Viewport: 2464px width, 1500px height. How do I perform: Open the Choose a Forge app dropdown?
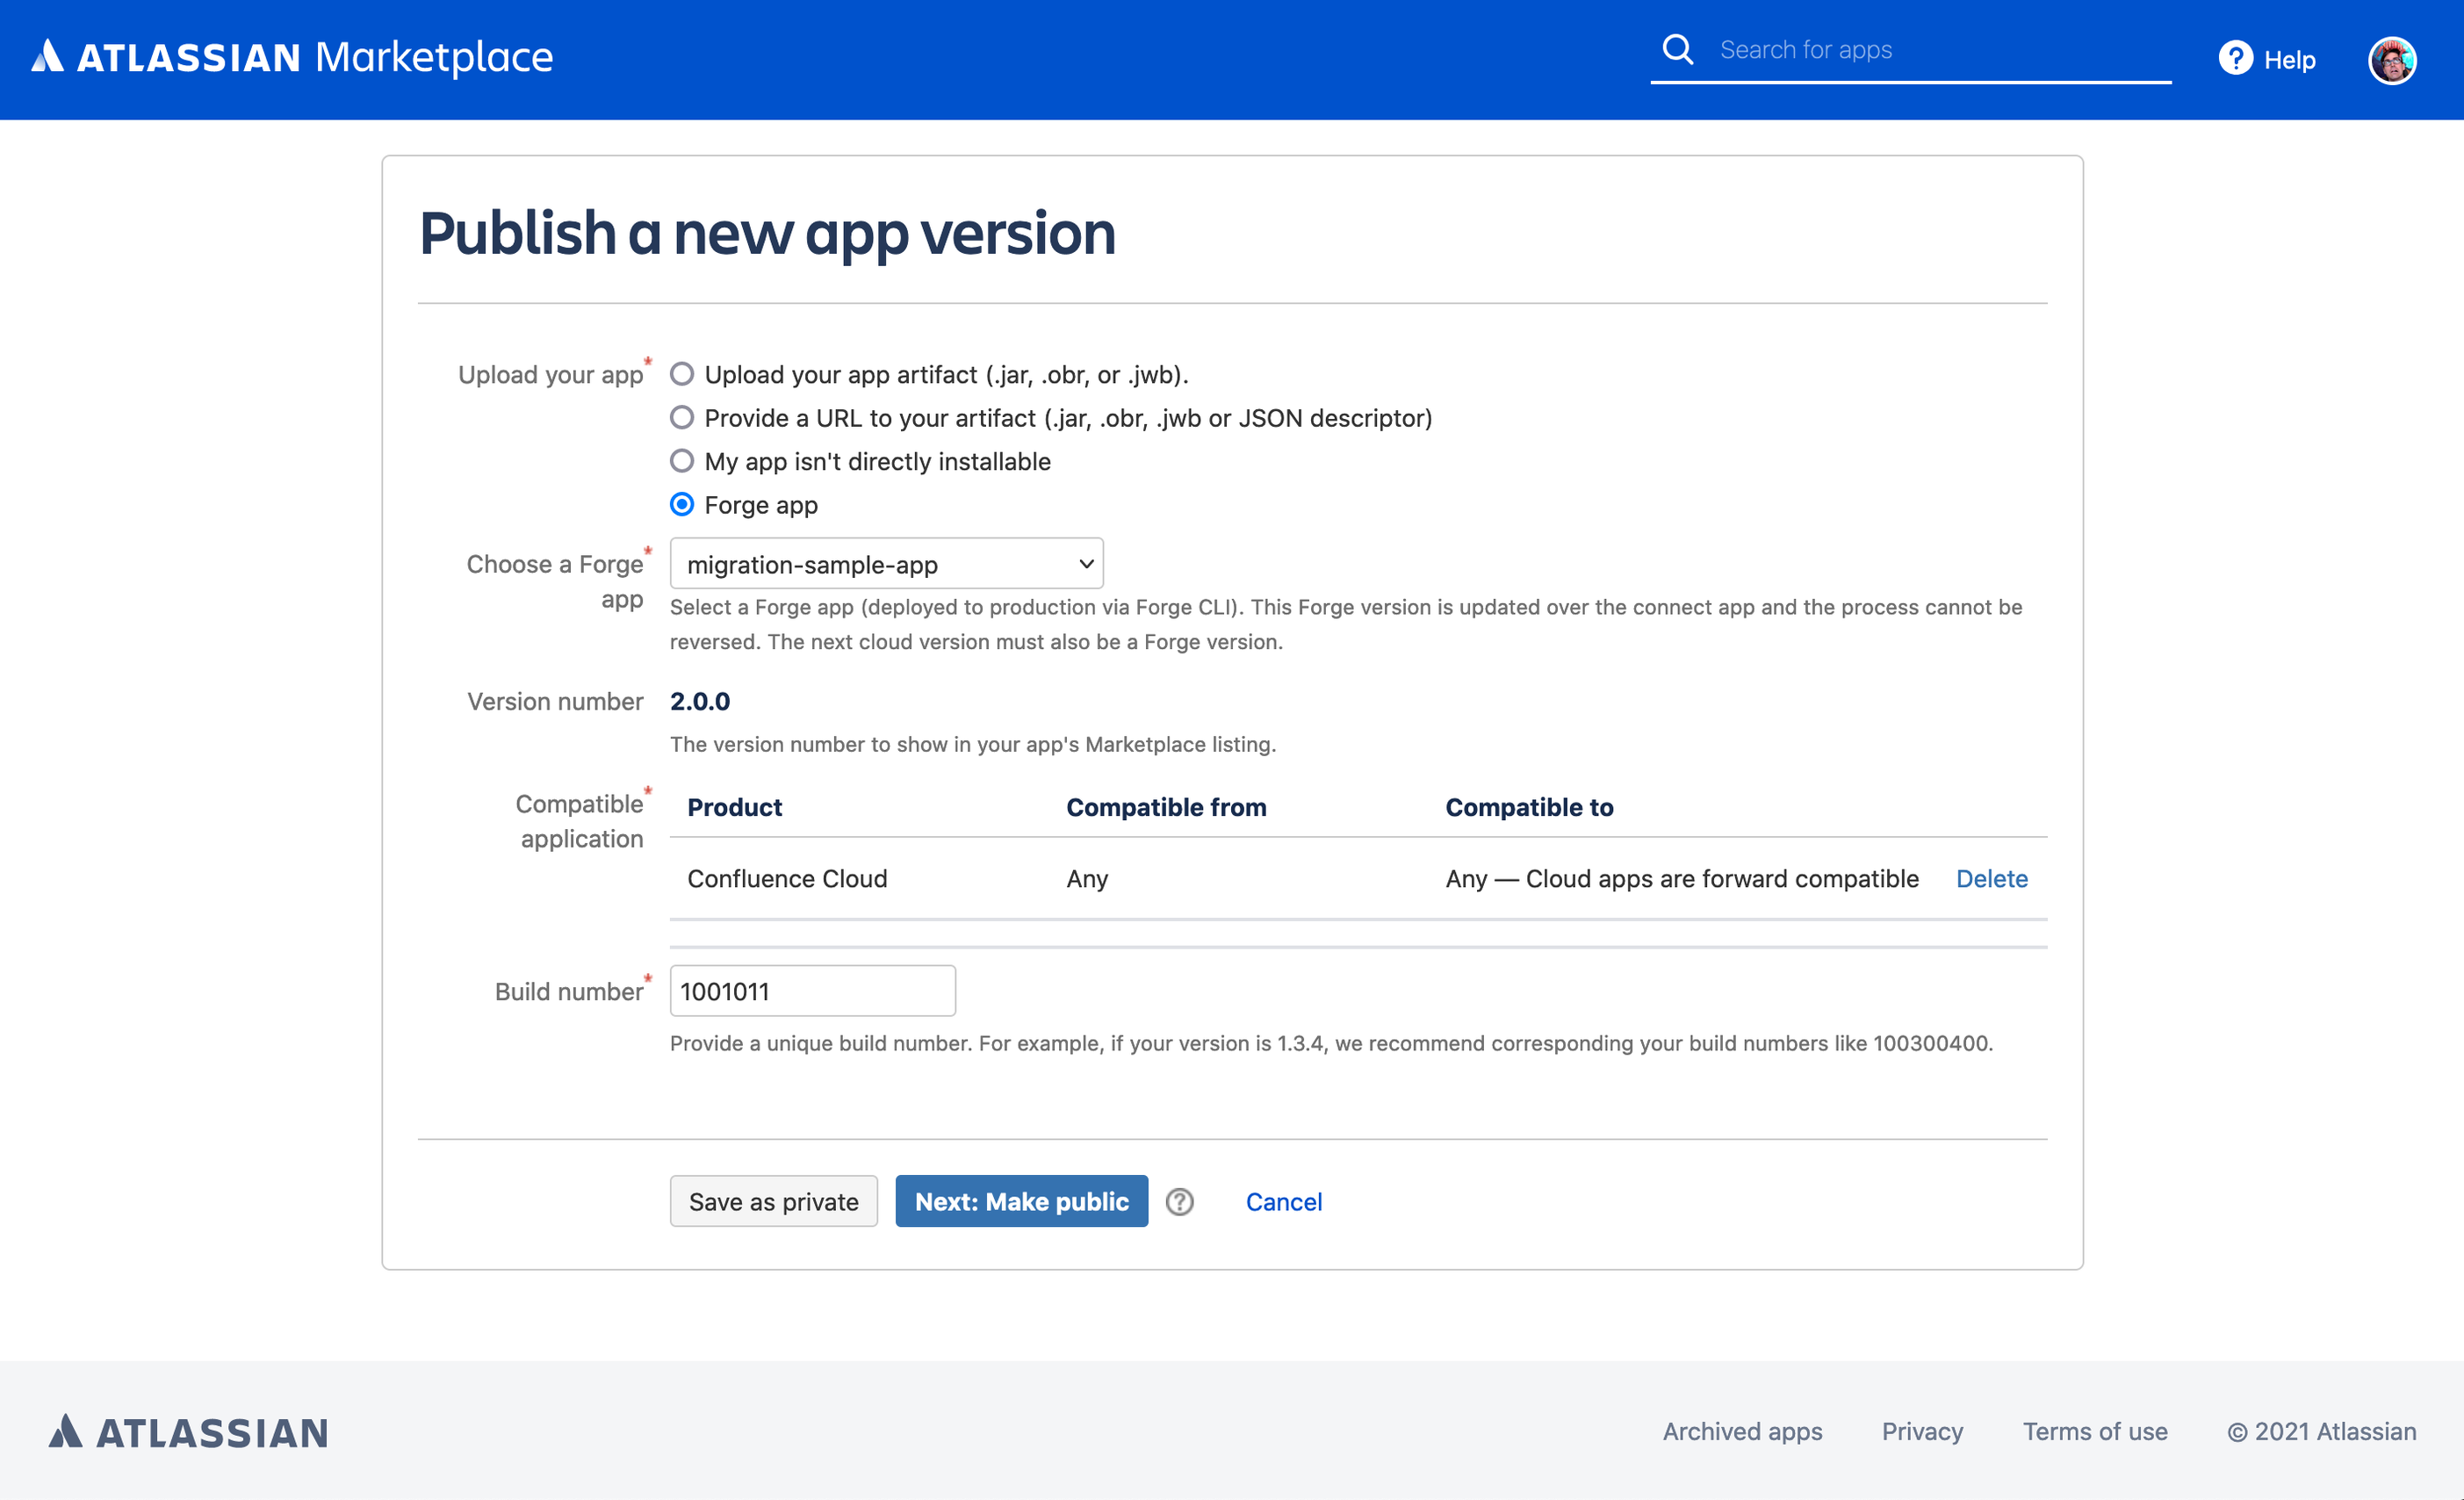pyautogui.click(x=886, y=564)
